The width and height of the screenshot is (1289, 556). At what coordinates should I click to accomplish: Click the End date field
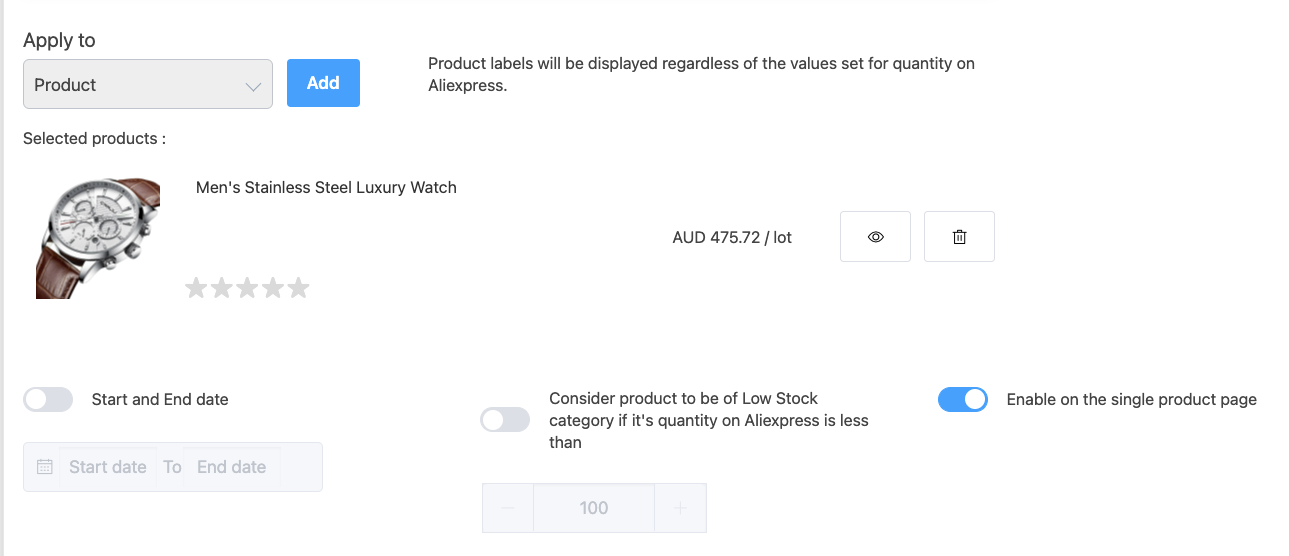(x=231, y=467)
